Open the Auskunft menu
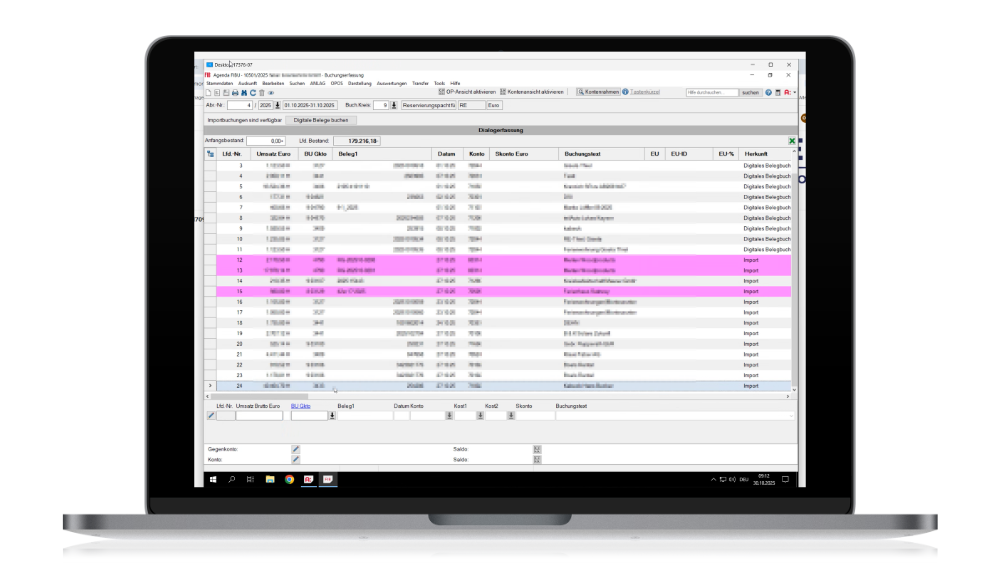 coord(247,84)
